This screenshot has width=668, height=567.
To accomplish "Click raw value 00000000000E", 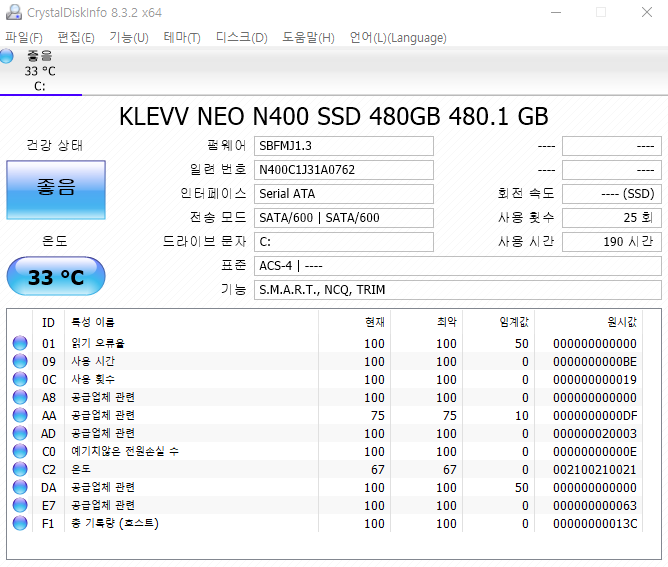I will point(595,452).
